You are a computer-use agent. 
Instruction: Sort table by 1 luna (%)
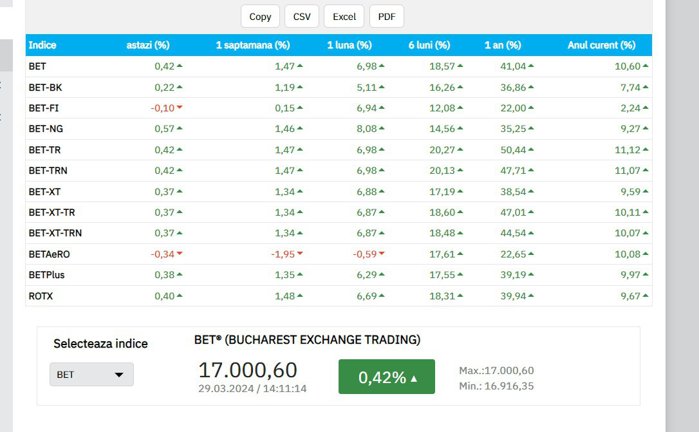[349, 45]
